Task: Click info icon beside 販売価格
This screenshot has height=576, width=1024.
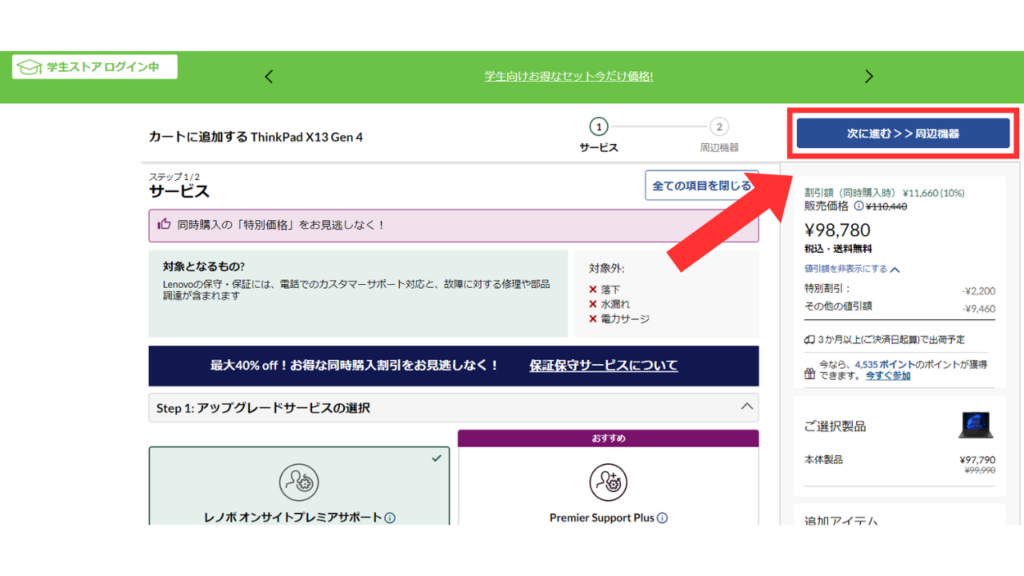Action: click(859, 206)
